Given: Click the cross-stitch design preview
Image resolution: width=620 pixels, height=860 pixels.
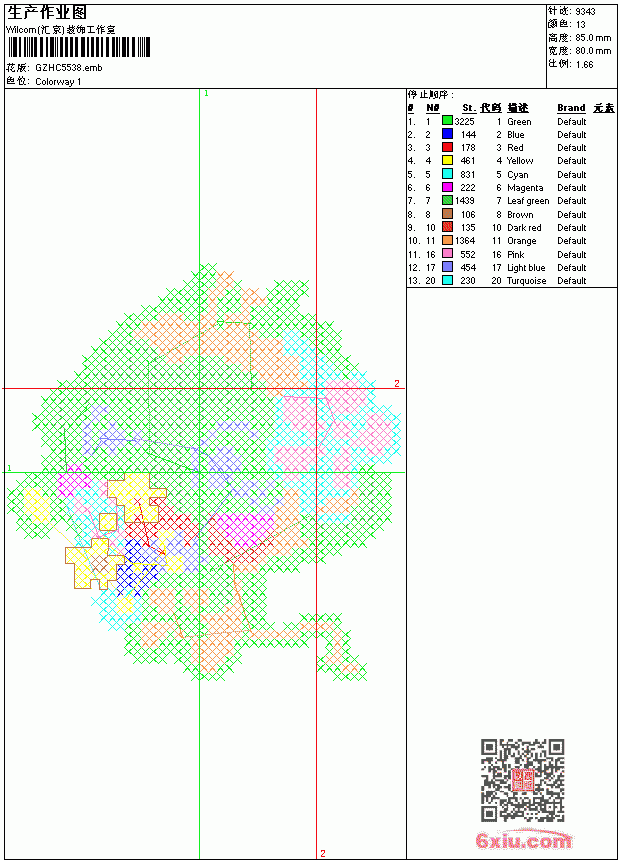Looking at the screenshot, I should click(204, 473).
